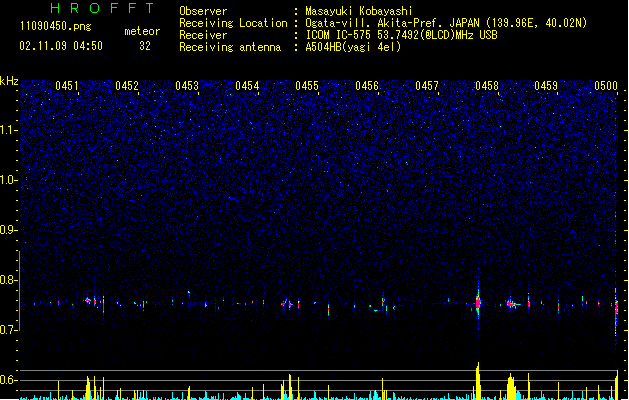Select the Ogata-vill. Akita-Pref. JAPAN location text
629x400 pixels.
point(446,23)
